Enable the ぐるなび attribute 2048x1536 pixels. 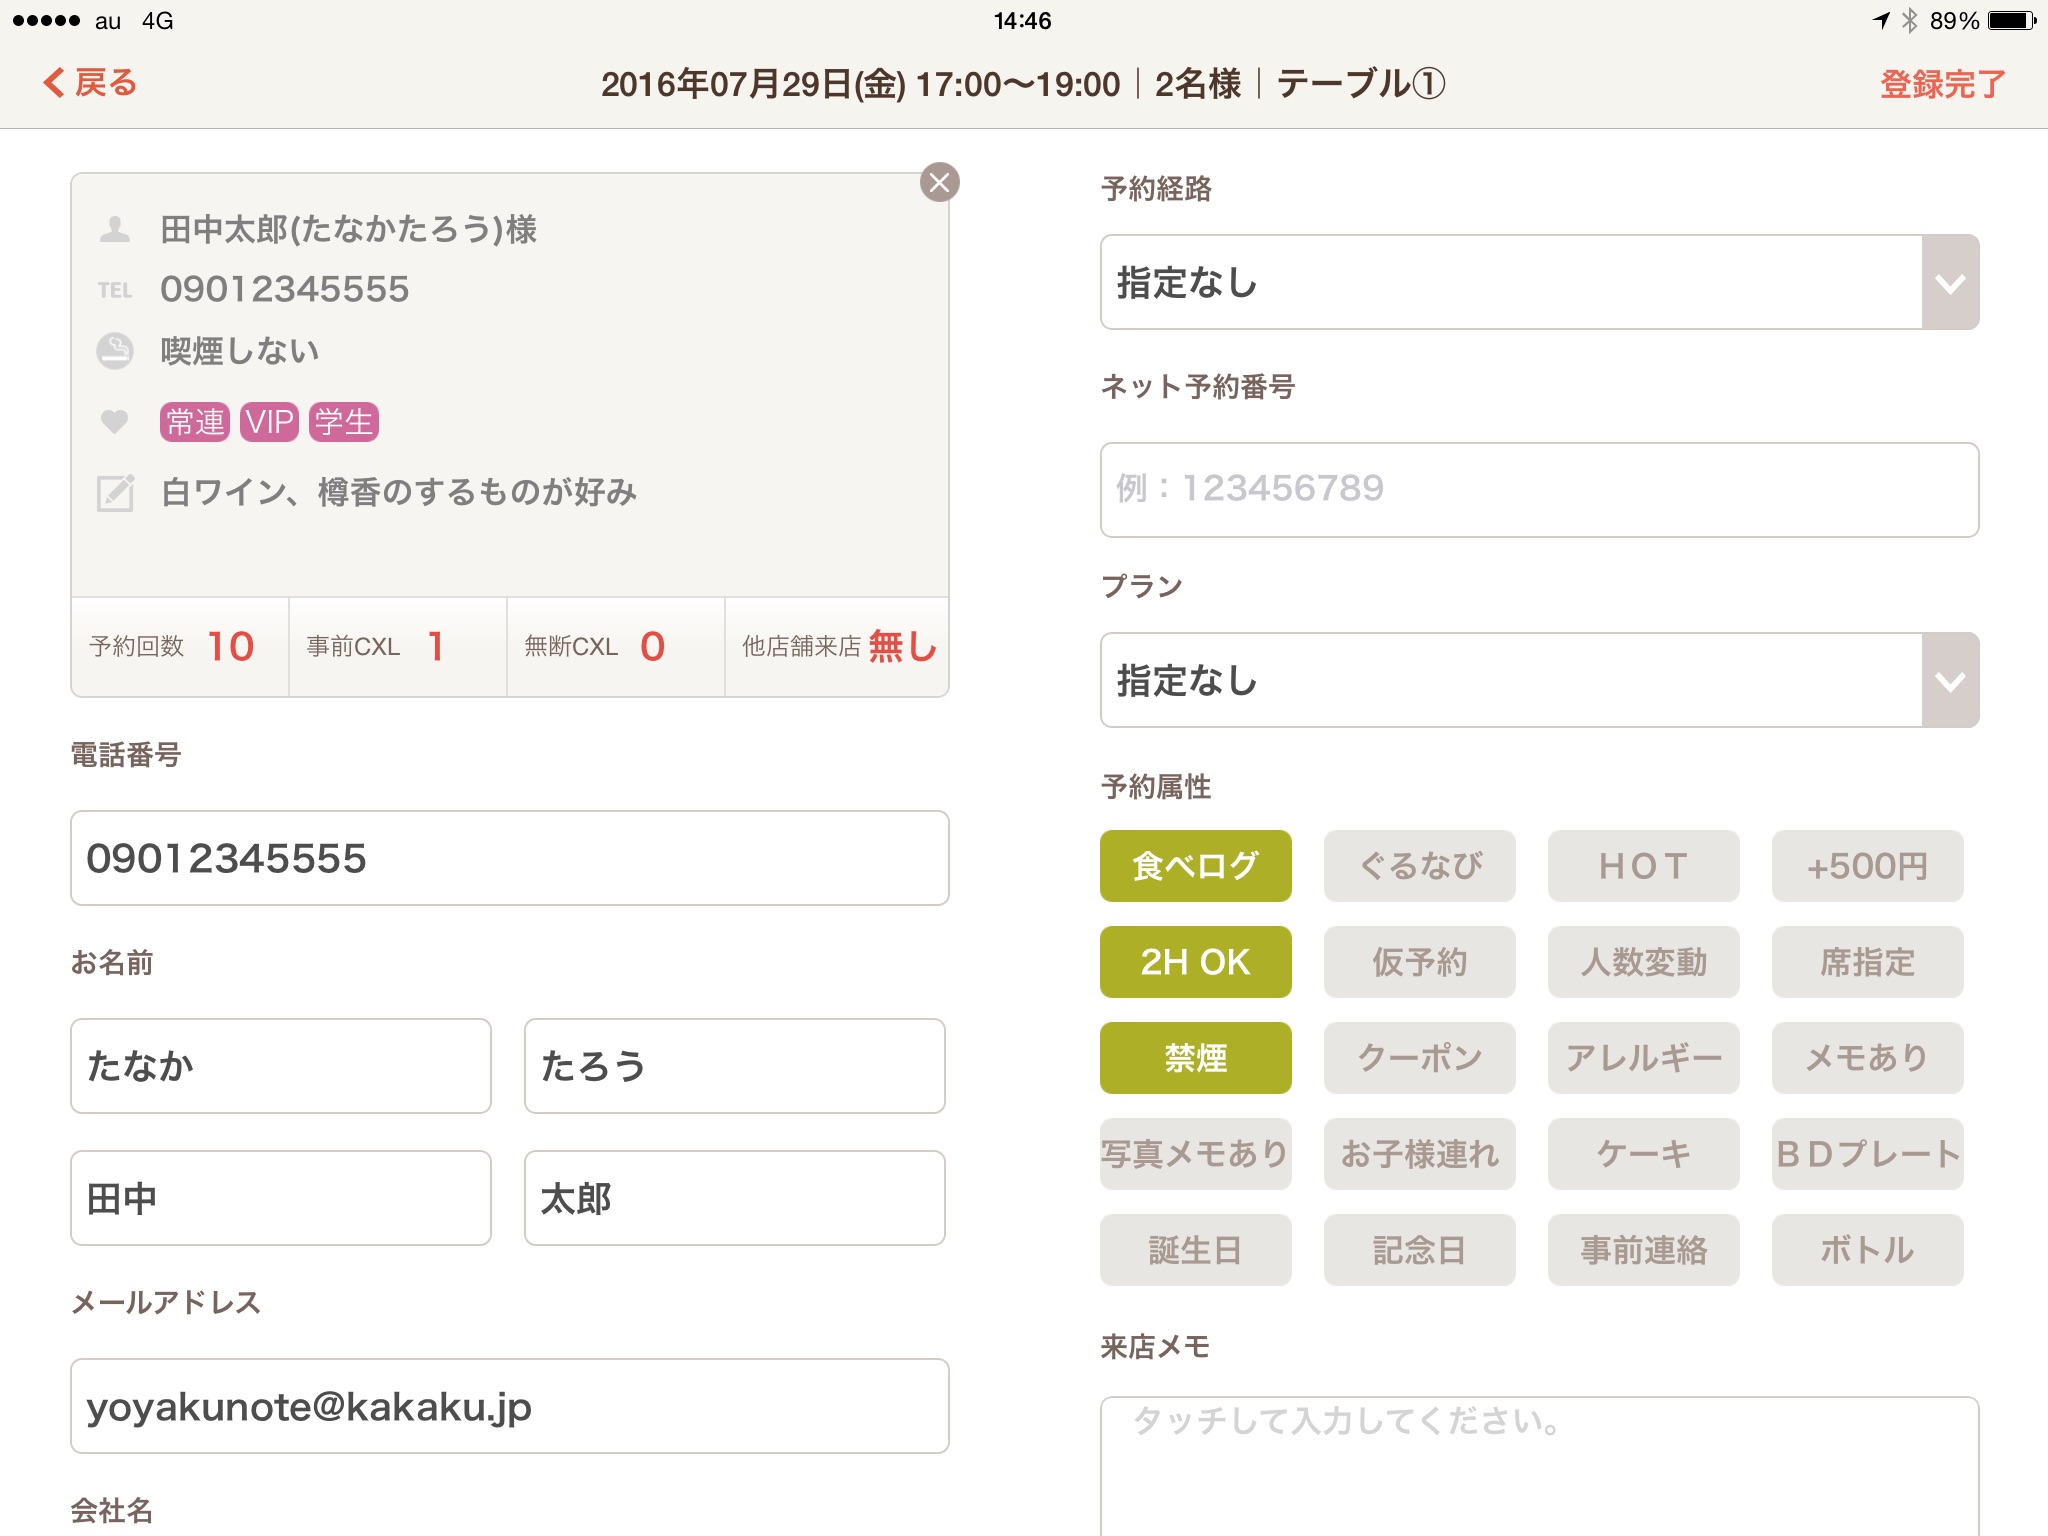pos(1420,866)
